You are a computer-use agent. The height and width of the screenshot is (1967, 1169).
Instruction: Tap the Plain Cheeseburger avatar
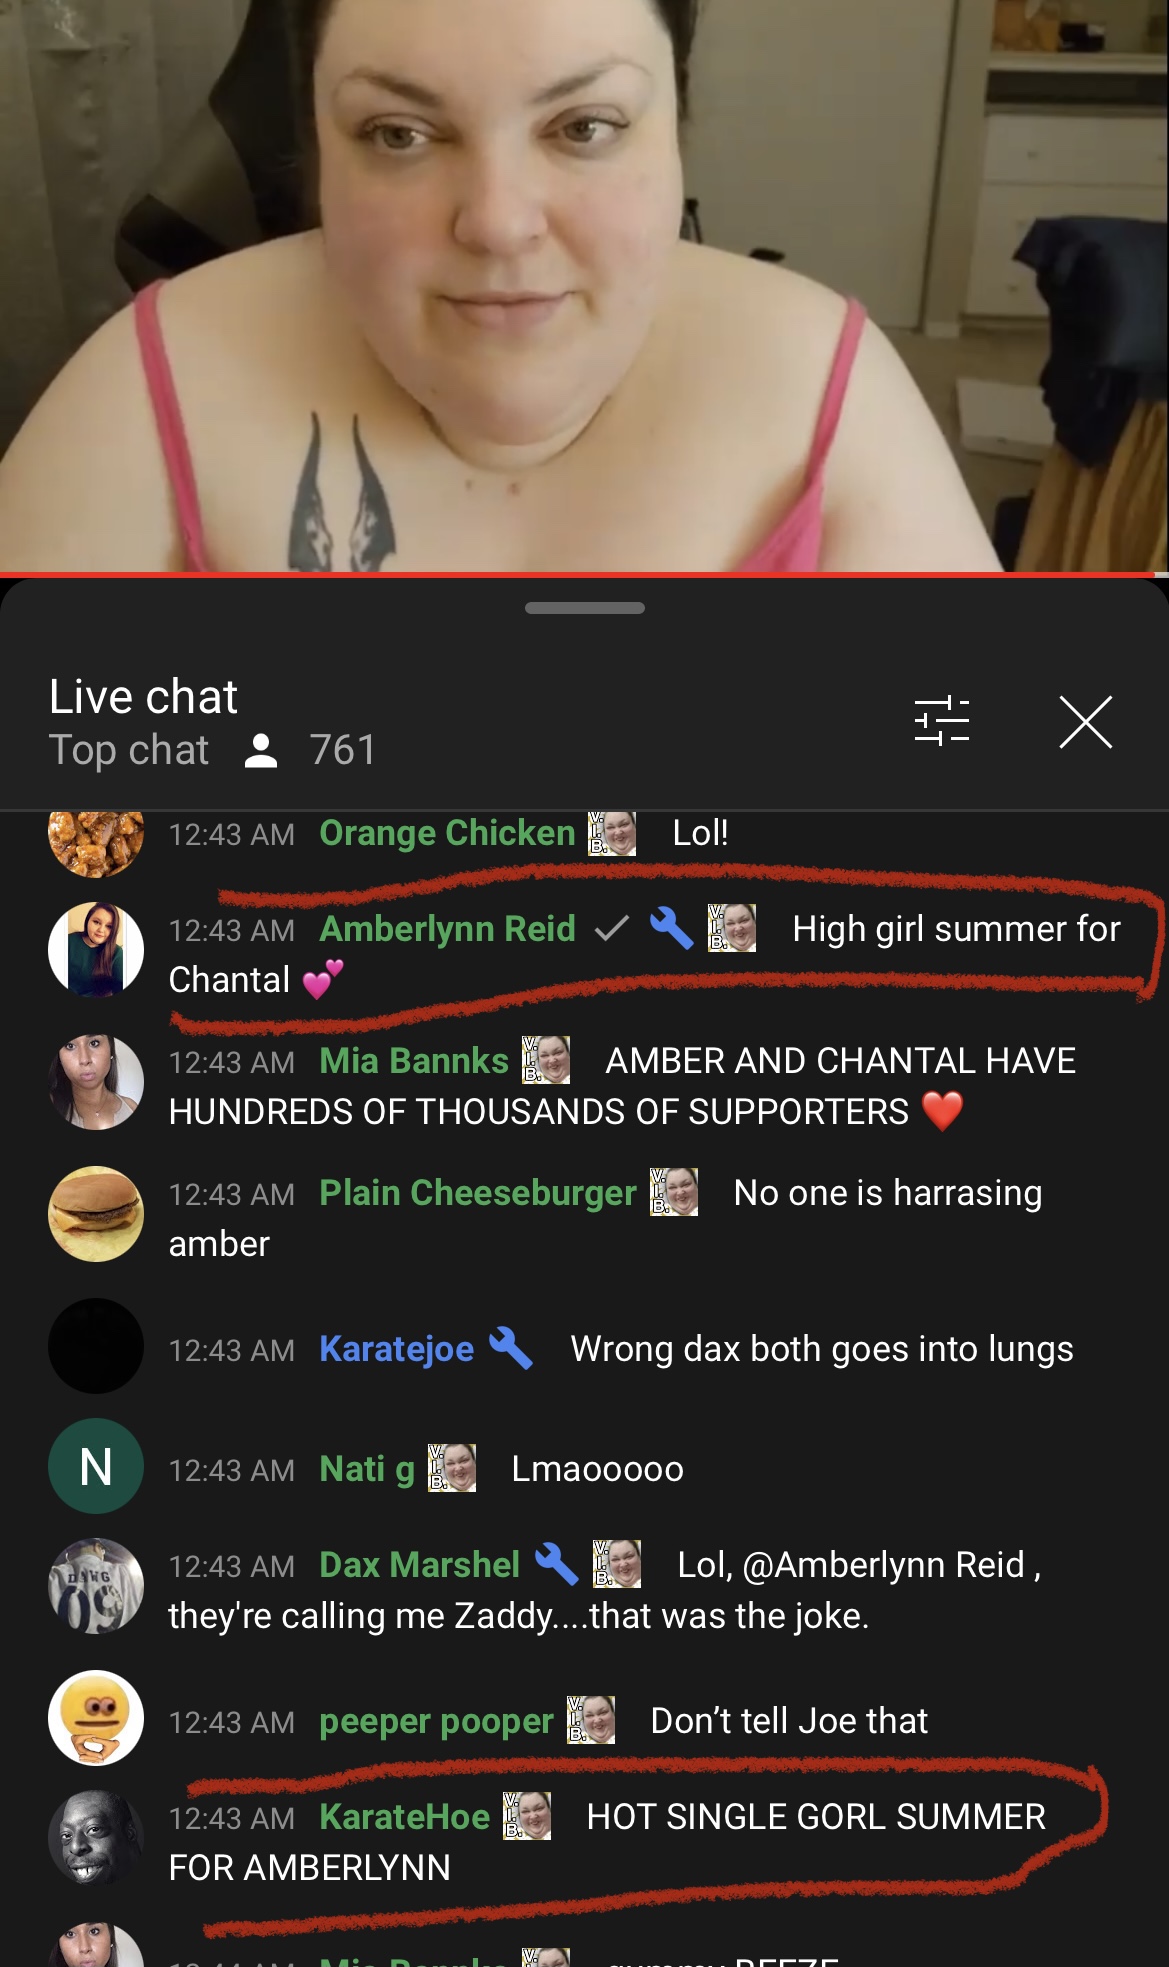(96, 1214)
